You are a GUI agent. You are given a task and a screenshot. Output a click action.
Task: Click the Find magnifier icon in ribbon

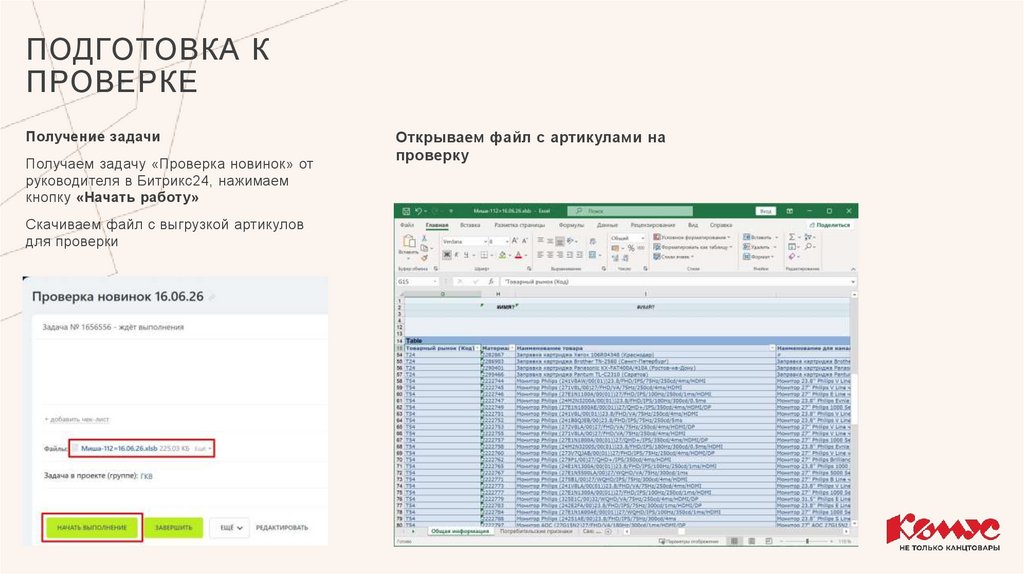[808, 247]
